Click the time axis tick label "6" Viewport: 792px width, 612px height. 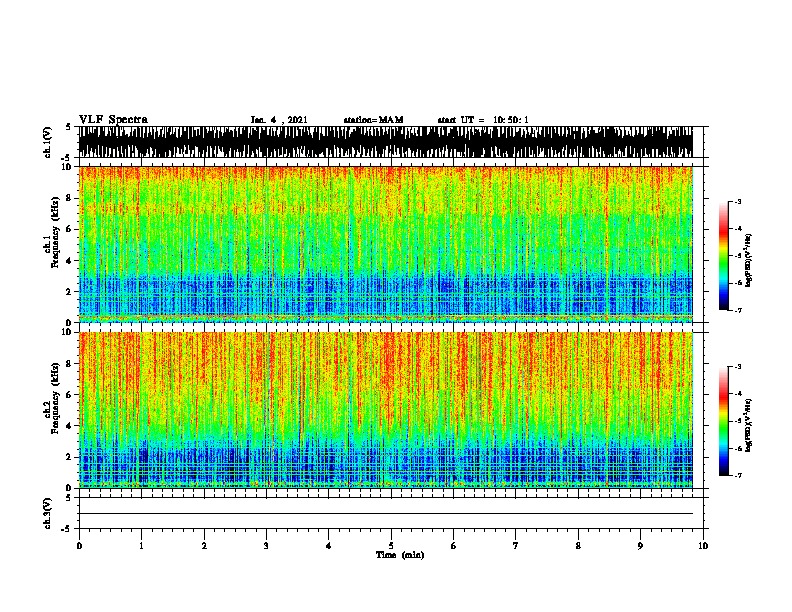click(x=454, y=546)
